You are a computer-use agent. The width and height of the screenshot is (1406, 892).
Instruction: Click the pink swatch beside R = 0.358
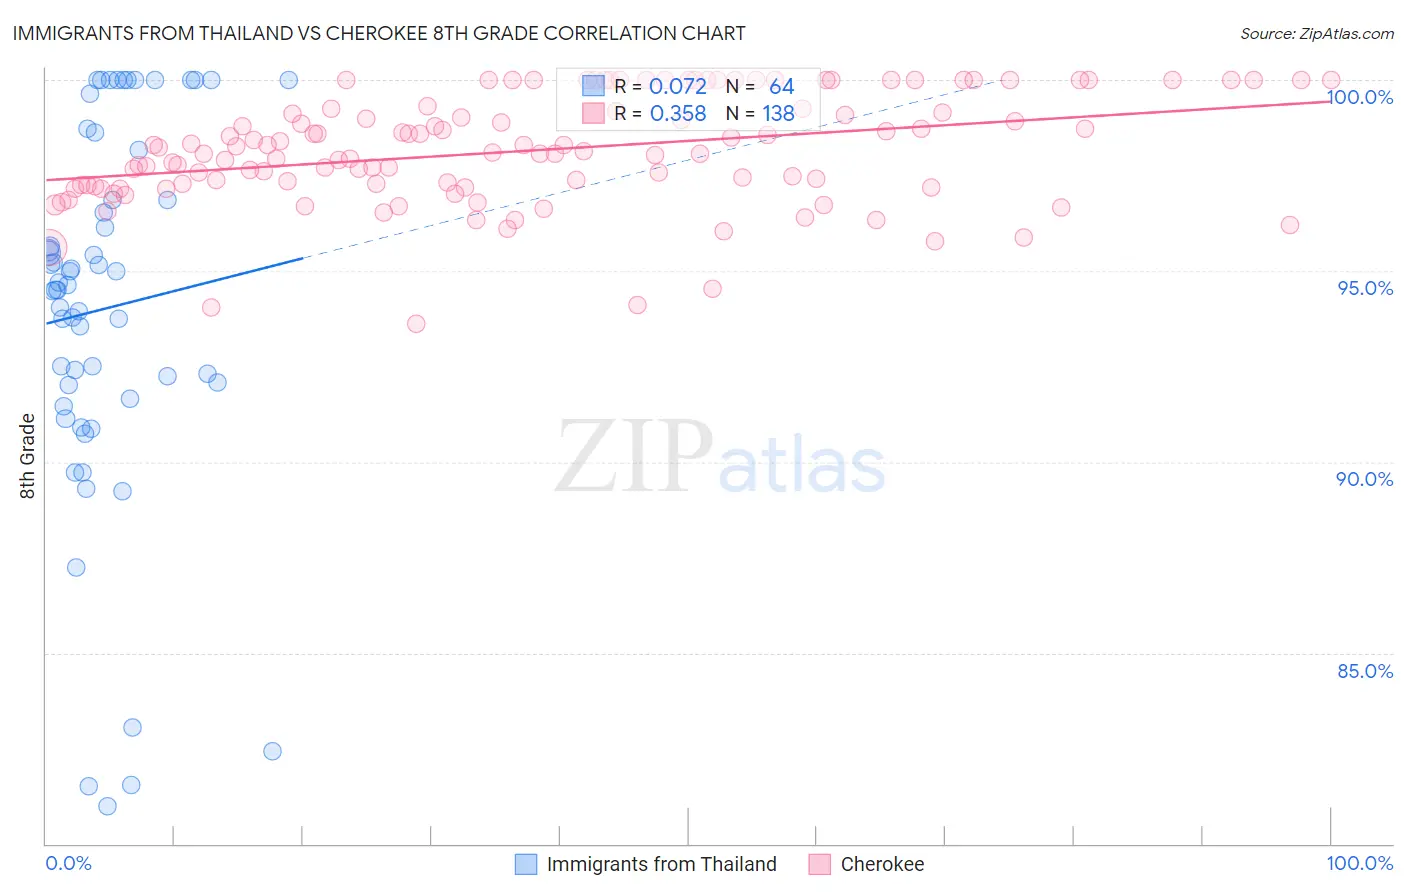593,113
